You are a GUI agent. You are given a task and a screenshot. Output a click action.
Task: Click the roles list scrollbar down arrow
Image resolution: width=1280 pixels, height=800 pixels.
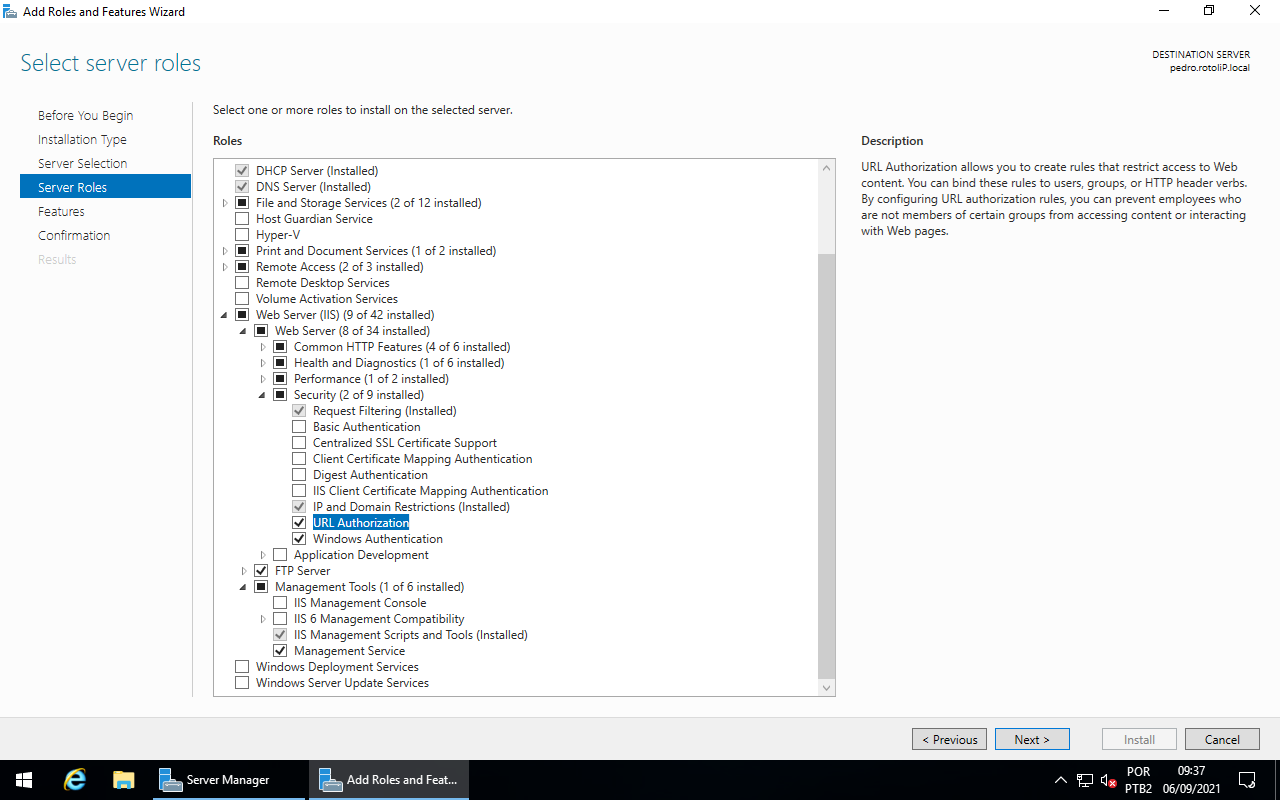tap(826, 687)
